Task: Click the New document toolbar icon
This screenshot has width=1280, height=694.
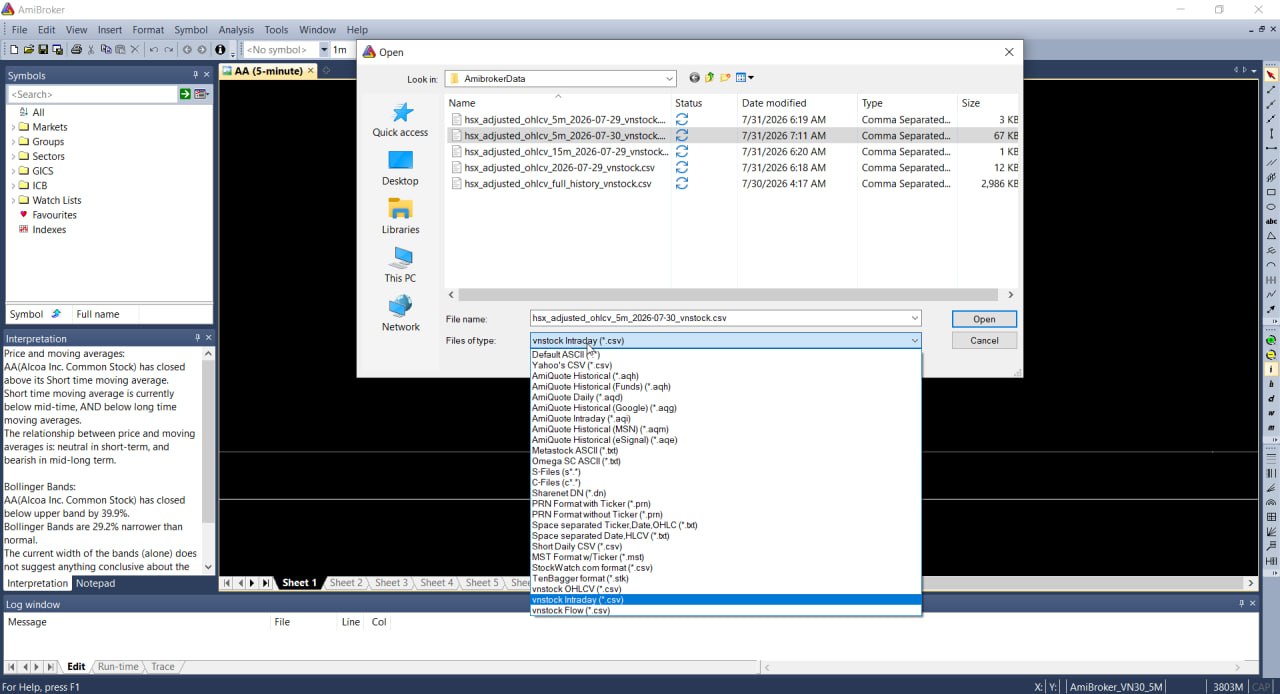Action: (14, 49)
